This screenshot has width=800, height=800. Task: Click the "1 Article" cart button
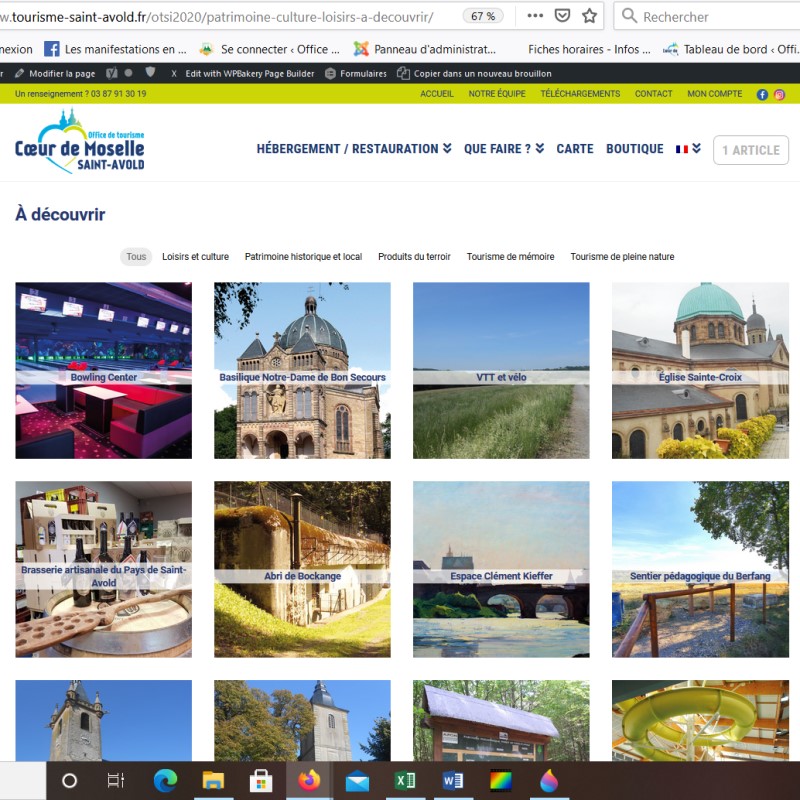tap(750, 150)
